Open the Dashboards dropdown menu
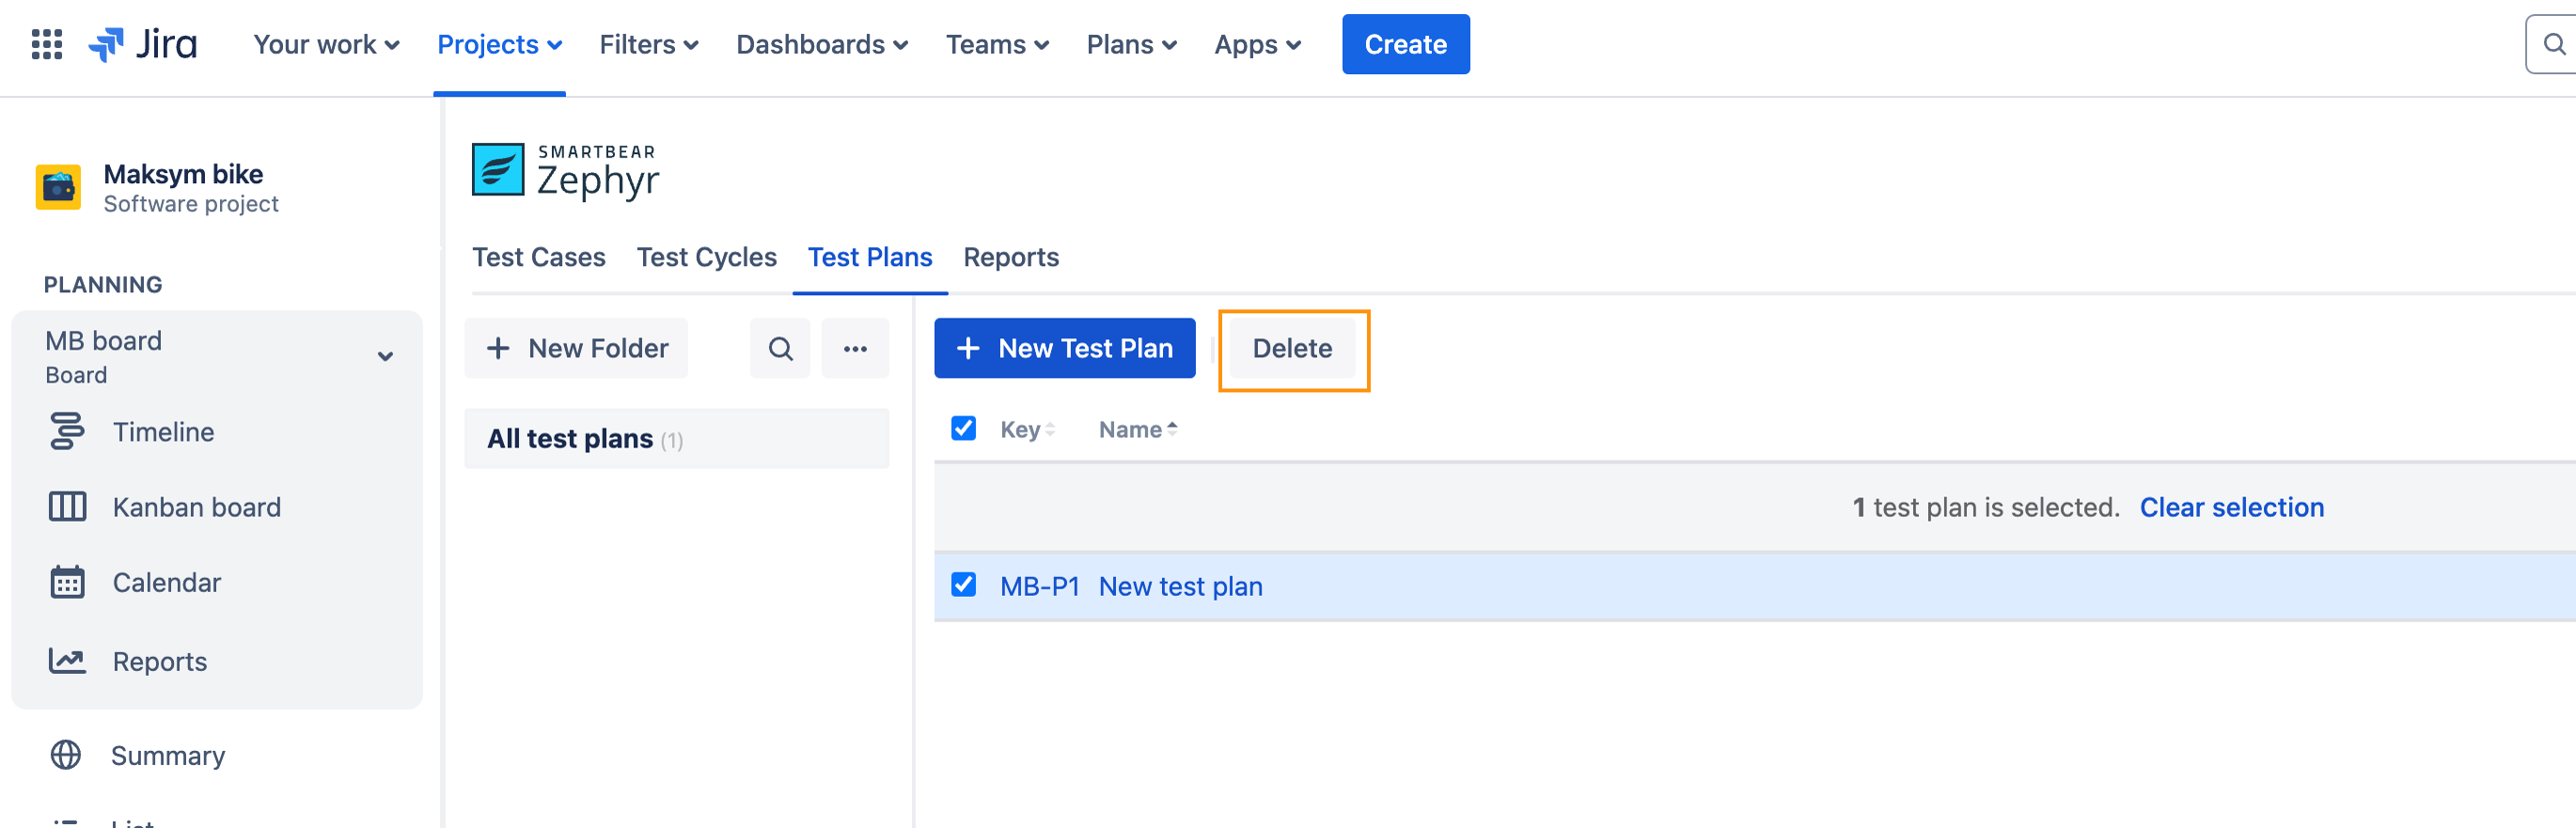This screenshot has width=2576, height=828. [x=821, y=45]
